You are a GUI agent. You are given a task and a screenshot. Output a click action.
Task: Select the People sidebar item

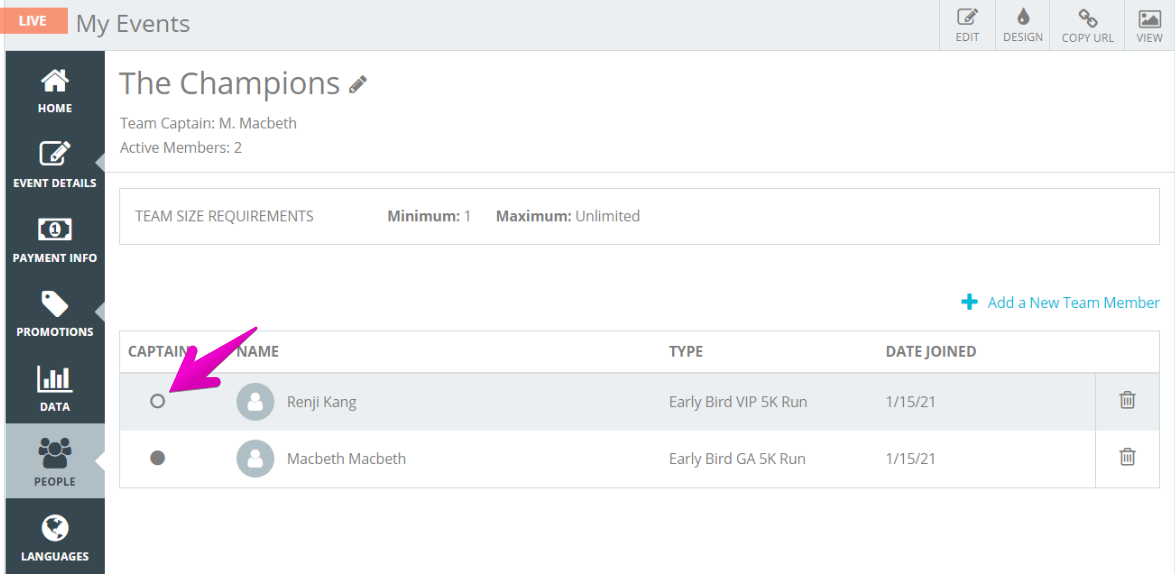[x=55, y=462]
